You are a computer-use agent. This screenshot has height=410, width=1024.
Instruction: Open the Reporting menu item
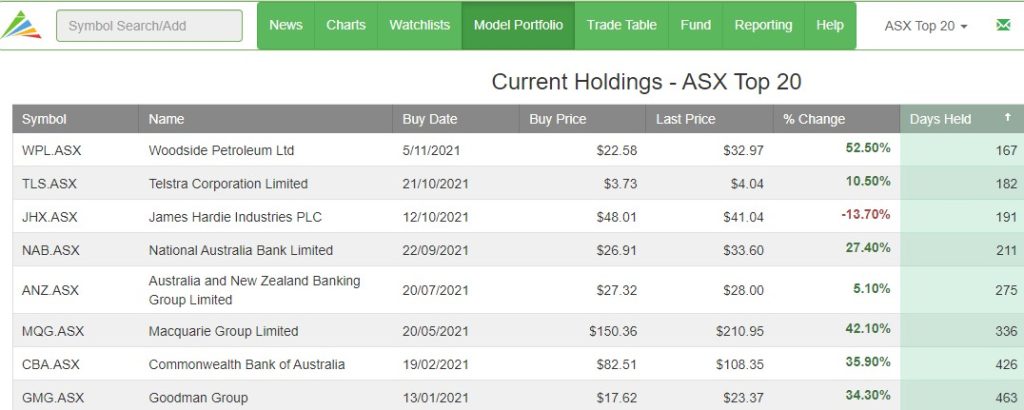coord(763,25)
